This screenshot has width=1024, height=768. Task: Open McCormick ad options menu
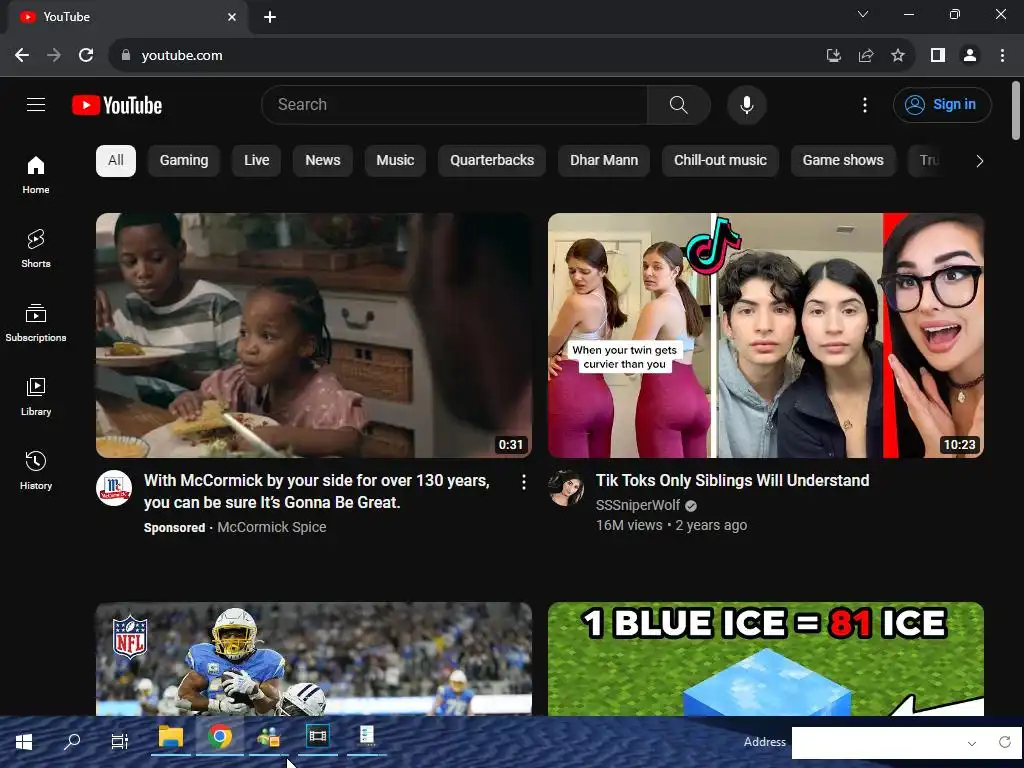pos(524,482)
